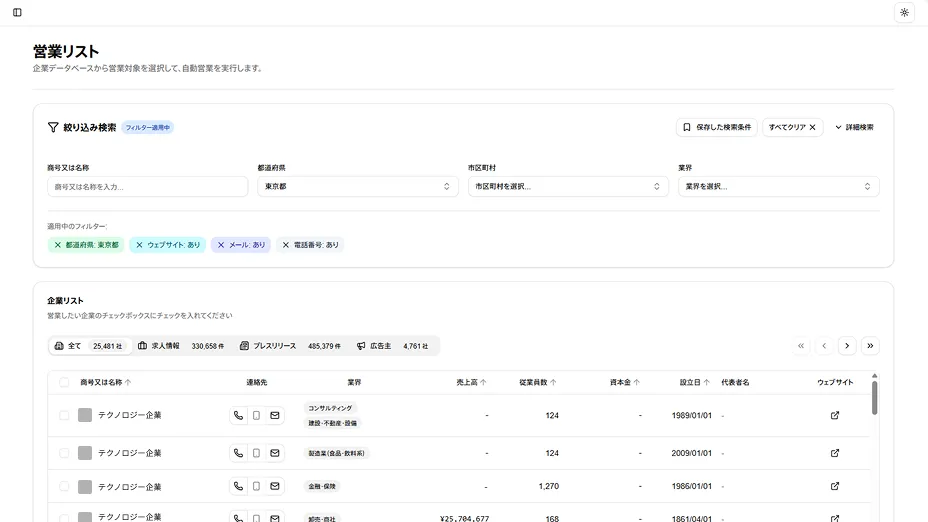The height and width of the screenshot is (522, 928).
Task: Go to the previous page of results
Action: tap(824, 346)
